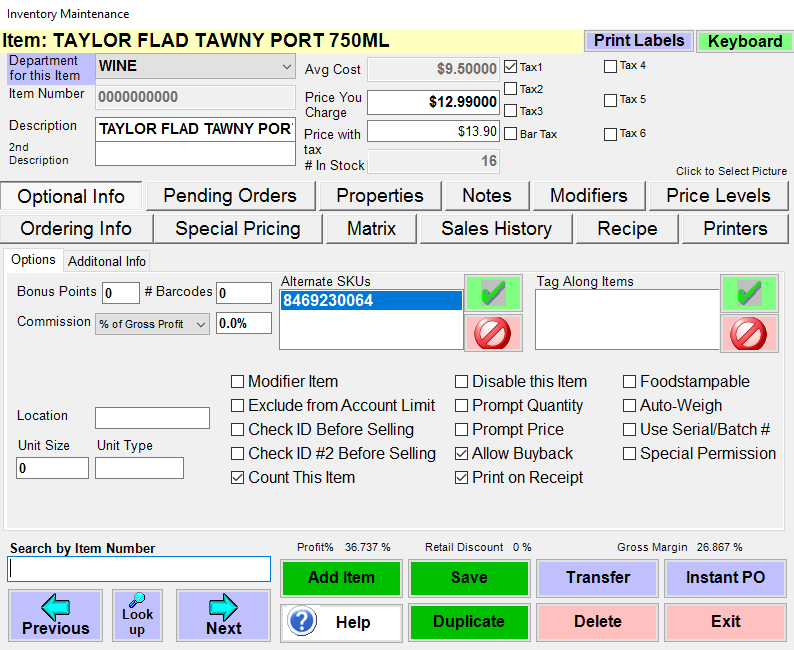Go to Previous item with left arrow
The width and height of the screenshot is (794, 650).
[55, 615]
